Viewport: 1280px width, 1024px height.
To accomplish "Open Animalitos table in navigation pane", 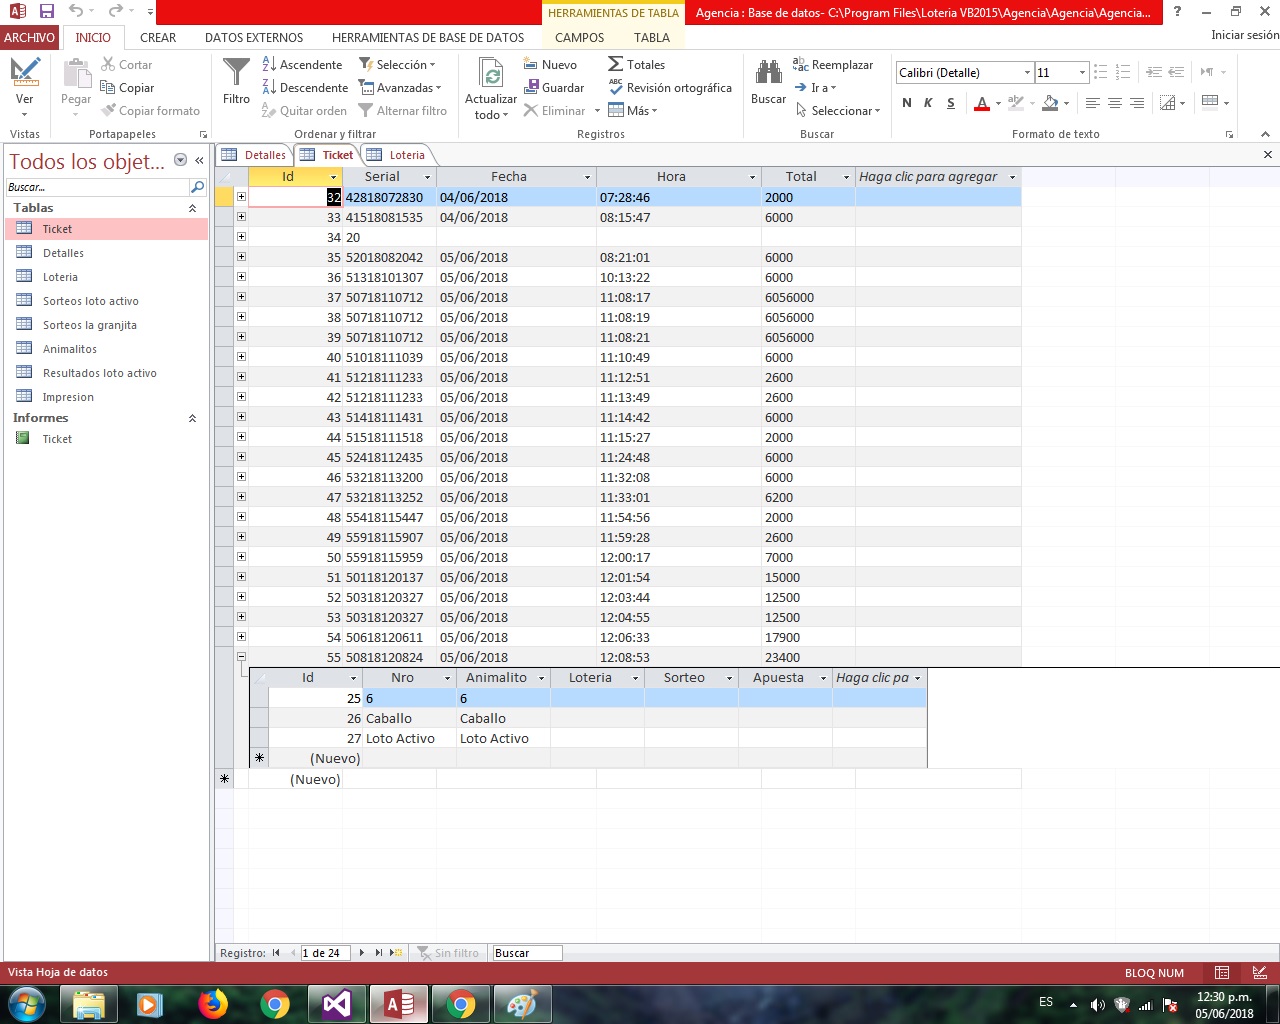I will pyautogui.click(x=70, y=349).
